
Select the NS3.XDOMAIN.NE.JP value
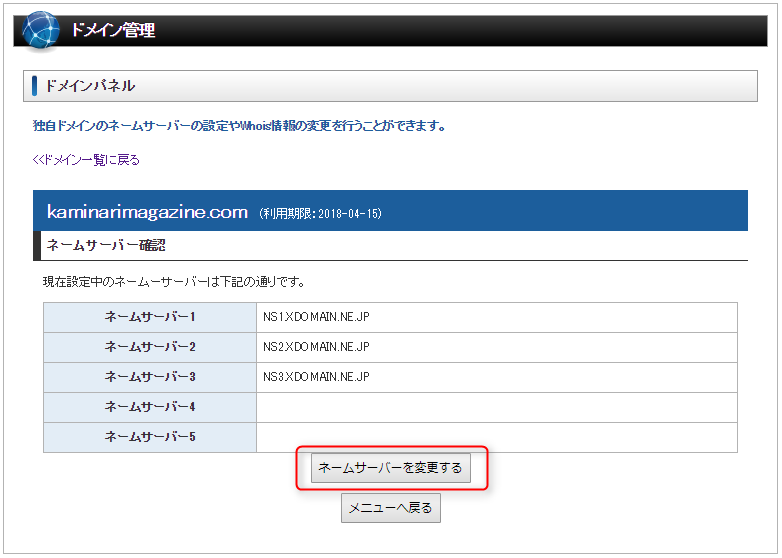tap(316, 377)
